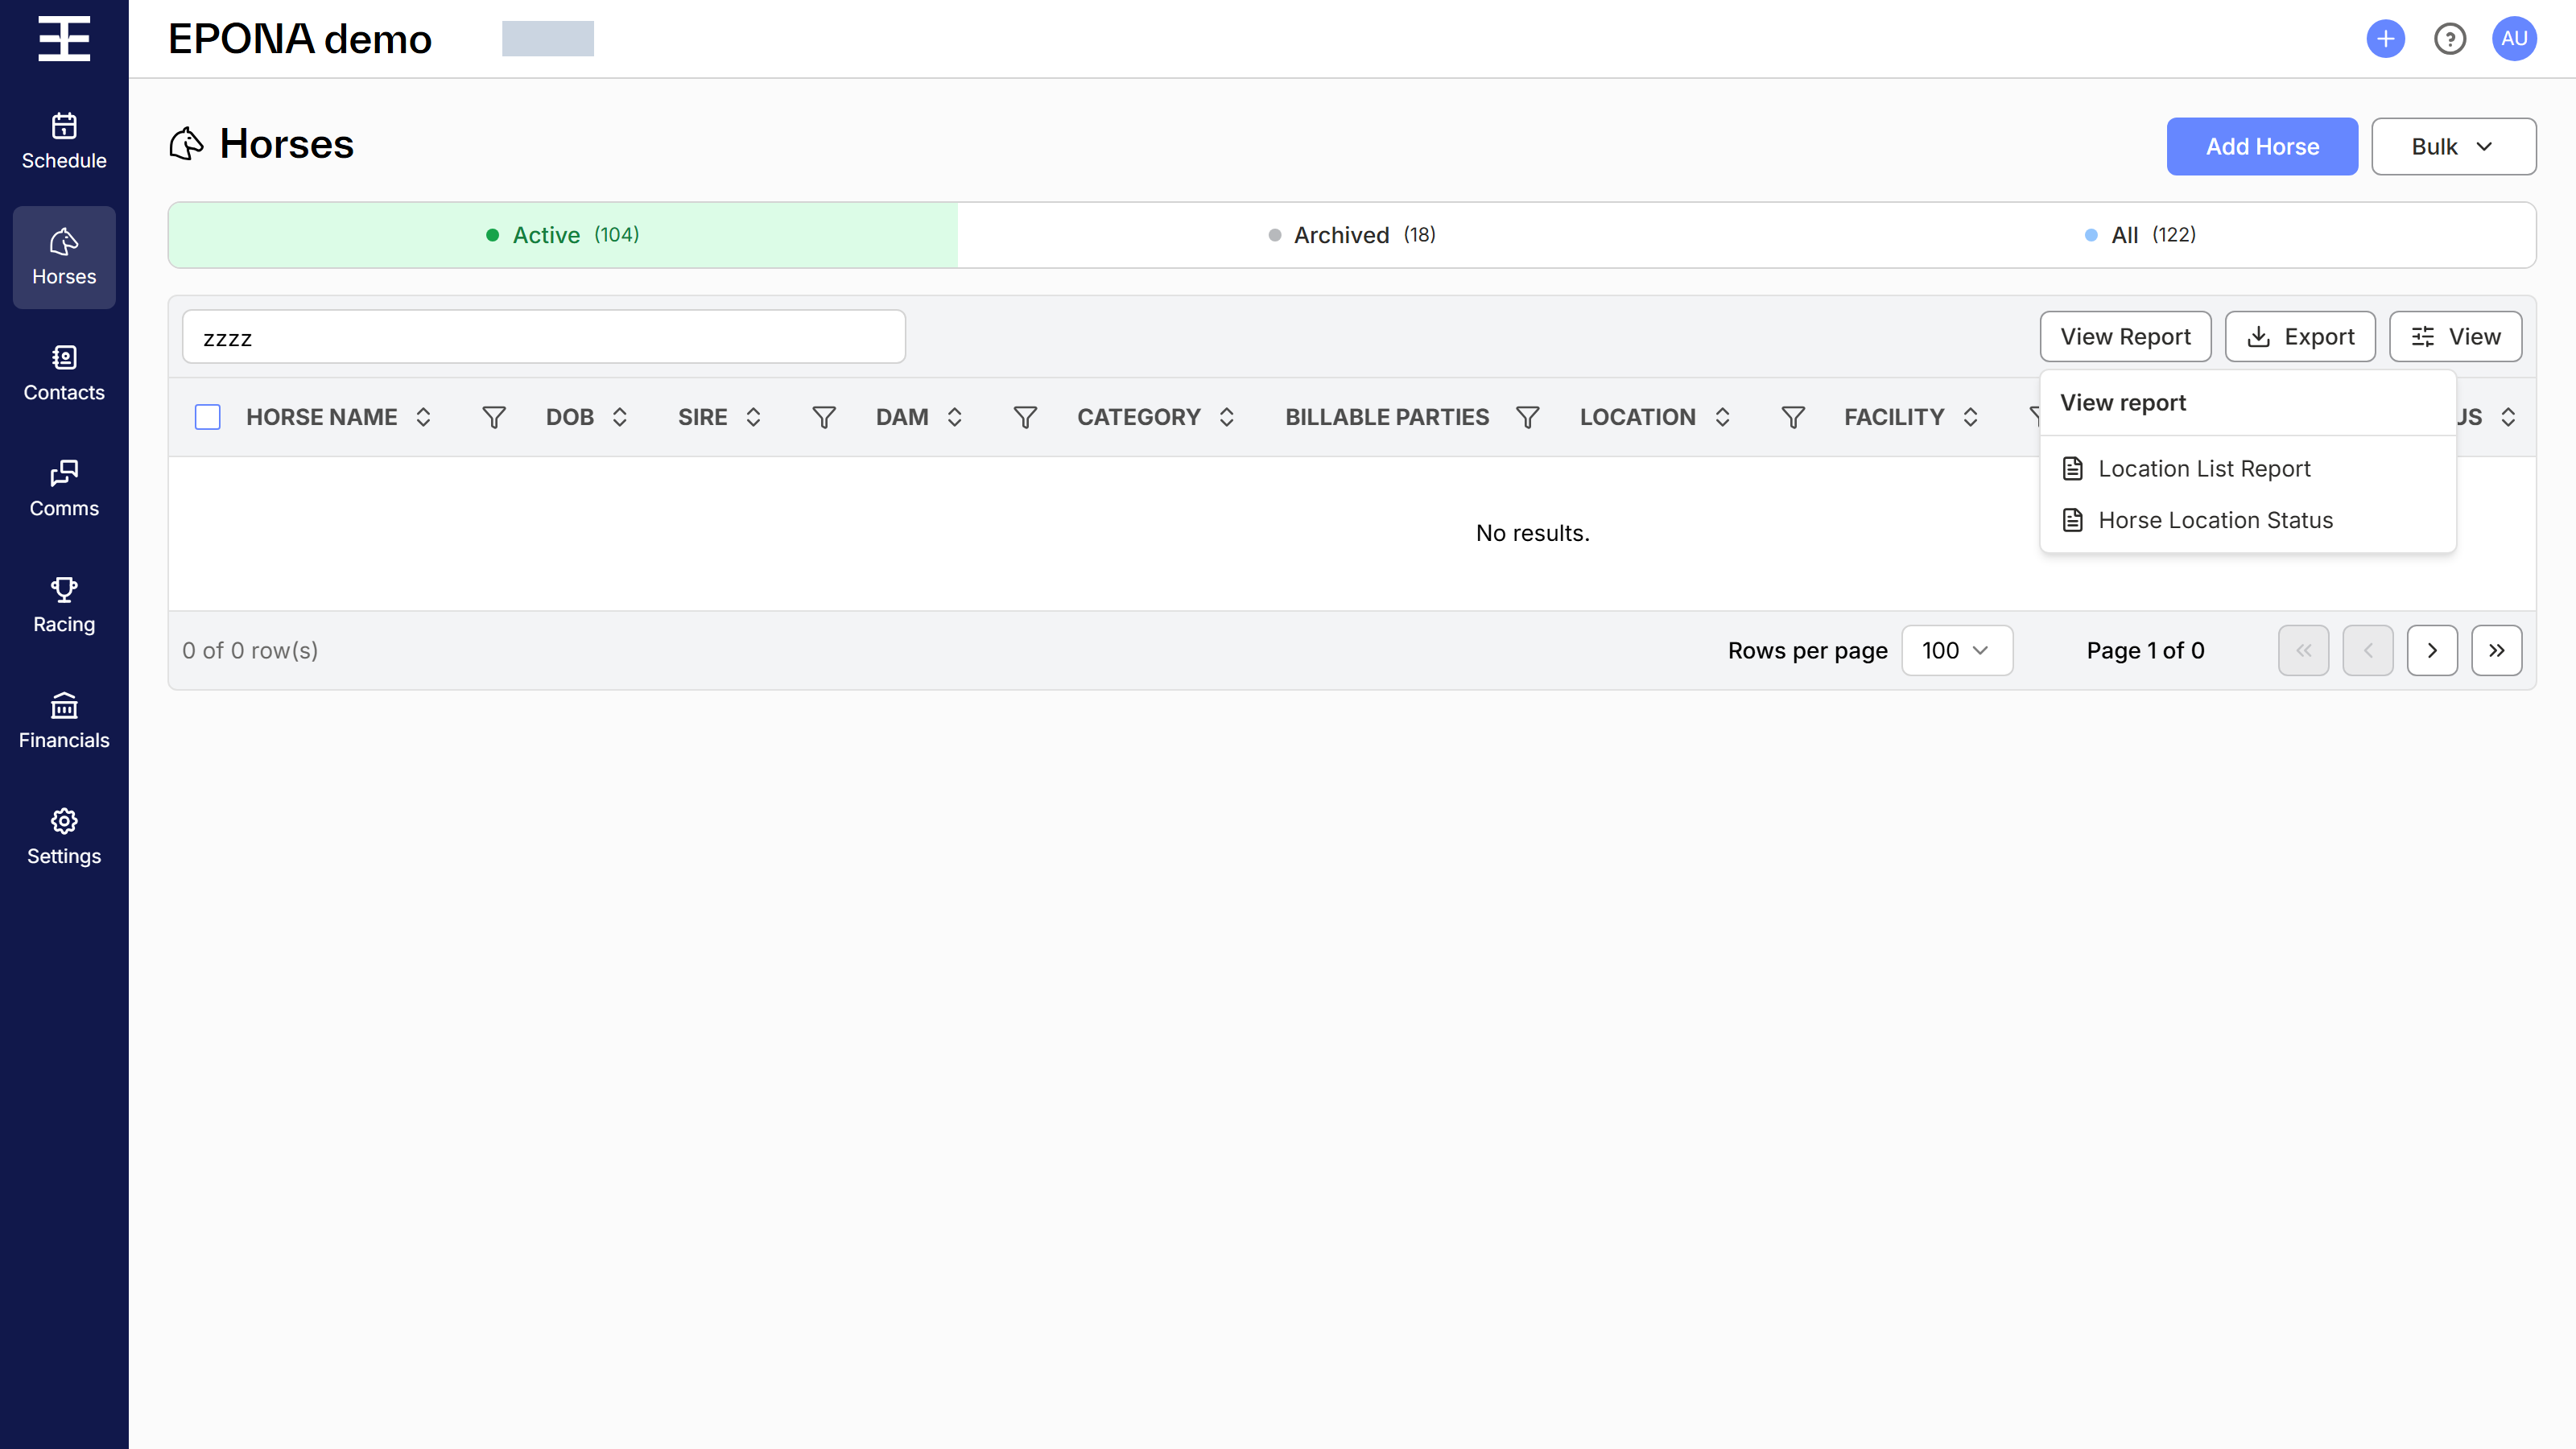Screen dimensions: 2576x1449
Task: Open the Financials section in sidebar
Action: tap(64, 721)
